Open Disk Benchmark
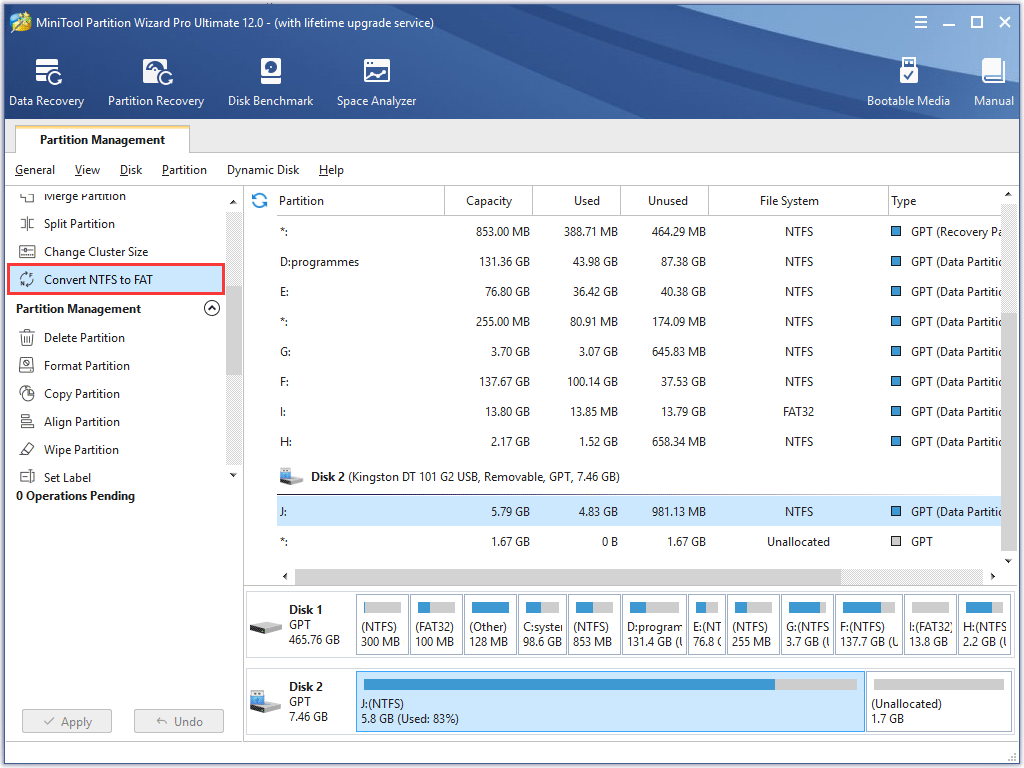Image resolution: width=1024 pixels, height=768 pixels. (x=270, y=82)
